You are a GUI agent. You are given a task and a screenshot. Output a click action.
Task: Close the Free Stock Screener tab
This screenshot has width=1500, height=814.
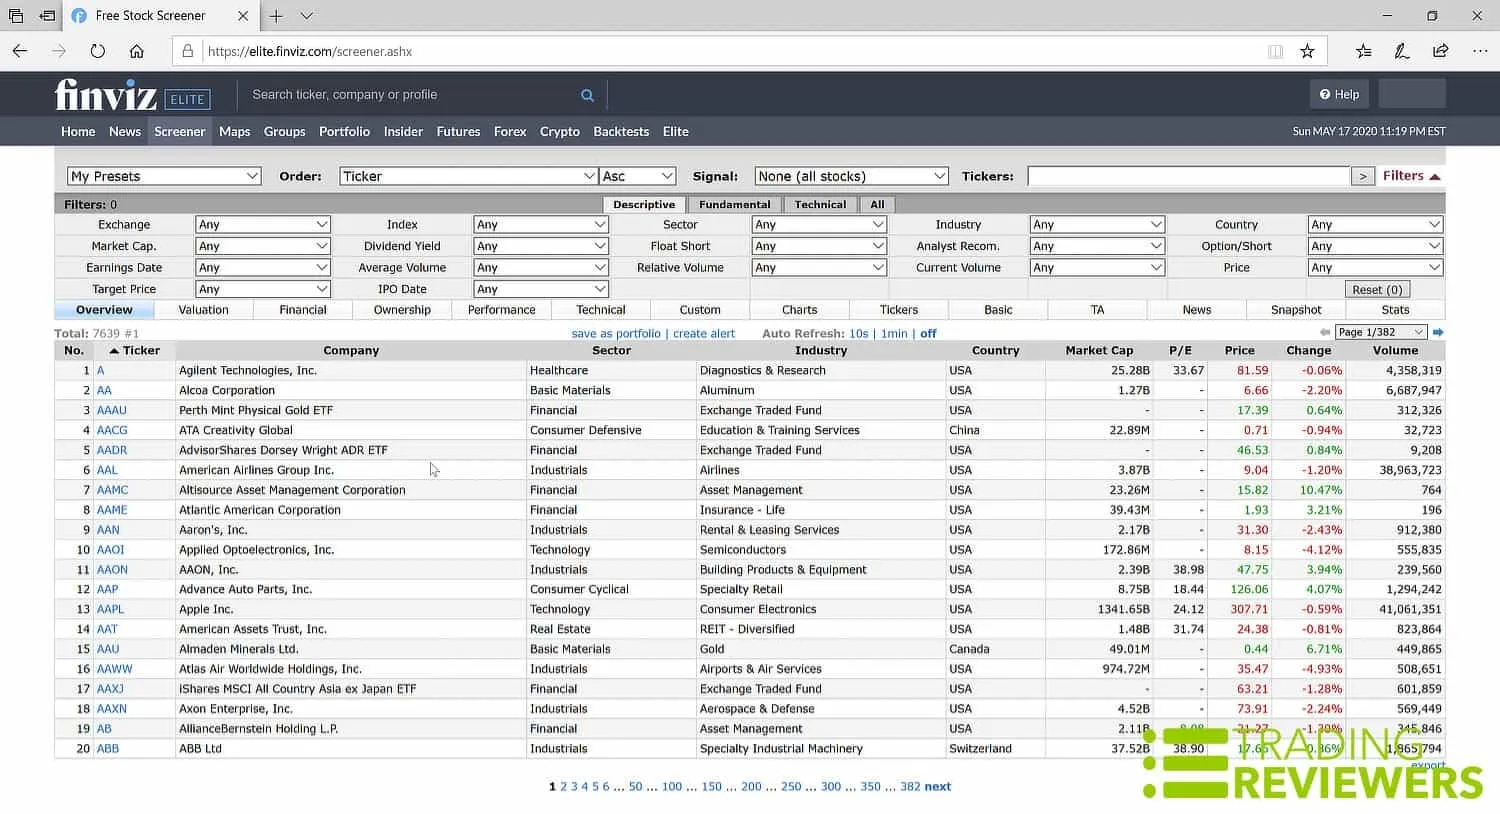(243, 16)
